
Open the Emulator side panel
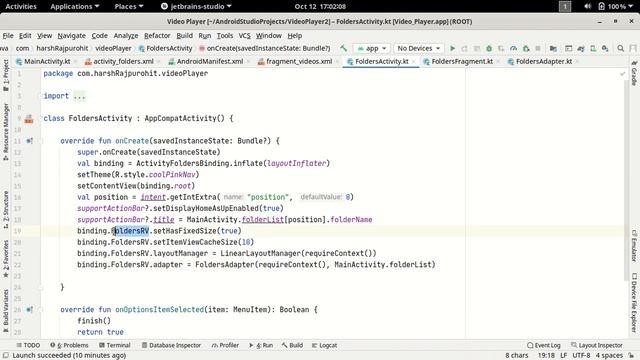pyautogui.click(x=634, y=245)
